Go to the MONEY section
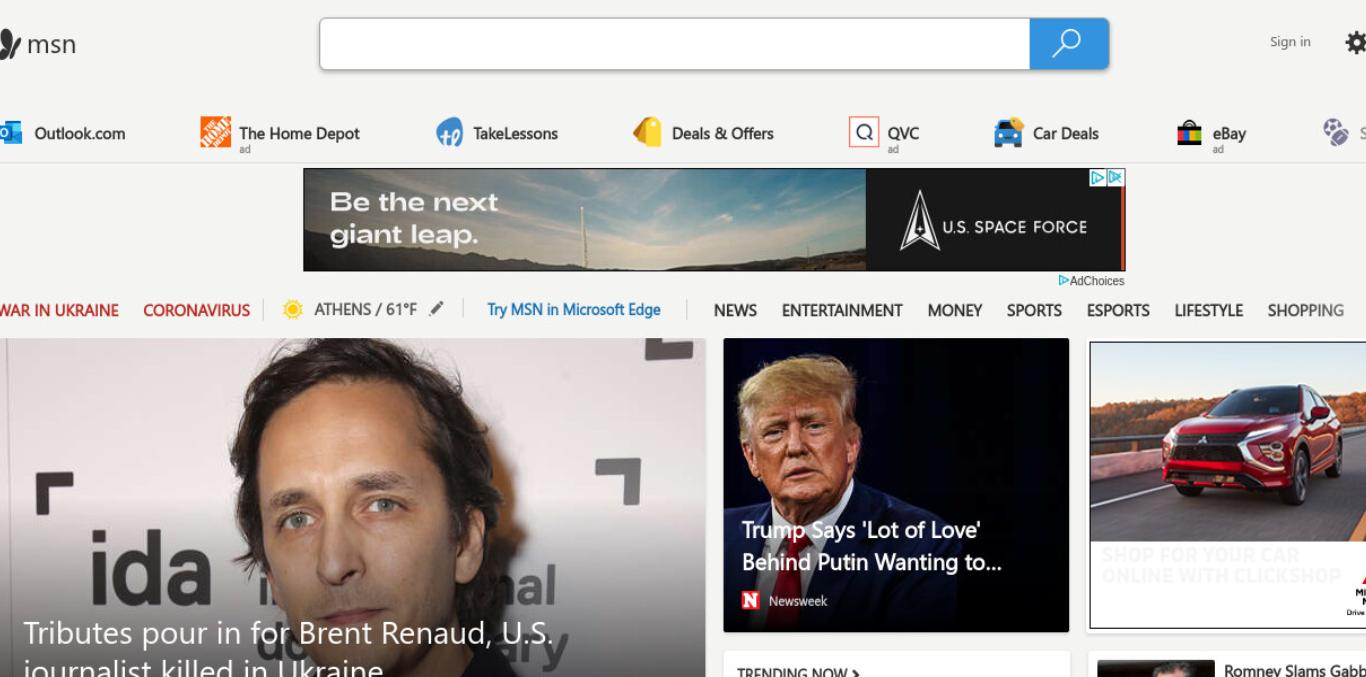The height and width of the screenshot is (677, 1366). pyautogui.click(x=955, y=310)
